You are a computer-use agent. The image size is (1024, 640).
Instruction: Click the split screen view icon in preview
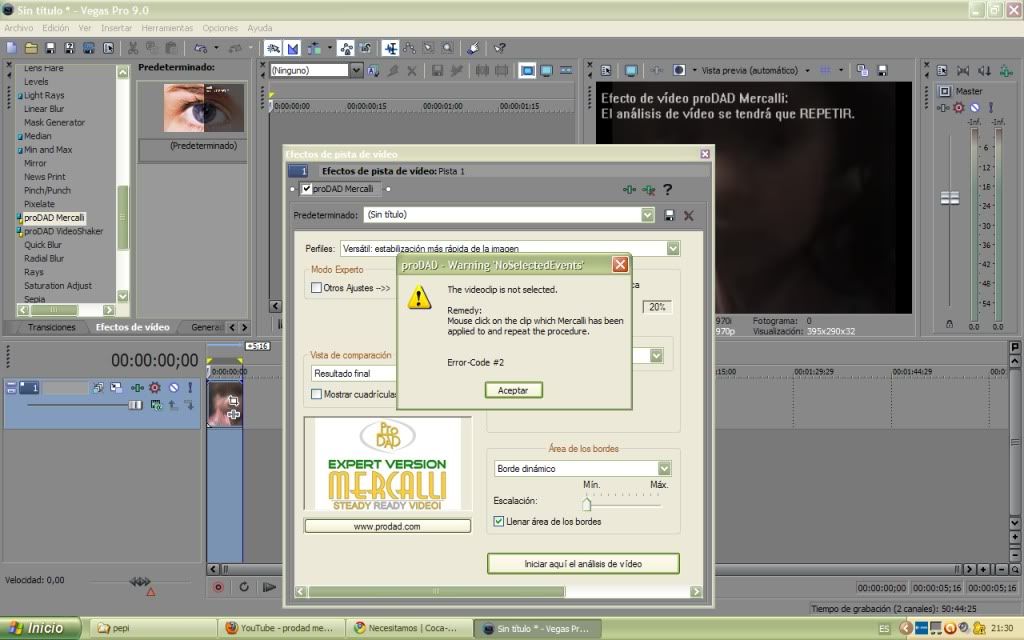pyautogui.click(x=679, y=71)
